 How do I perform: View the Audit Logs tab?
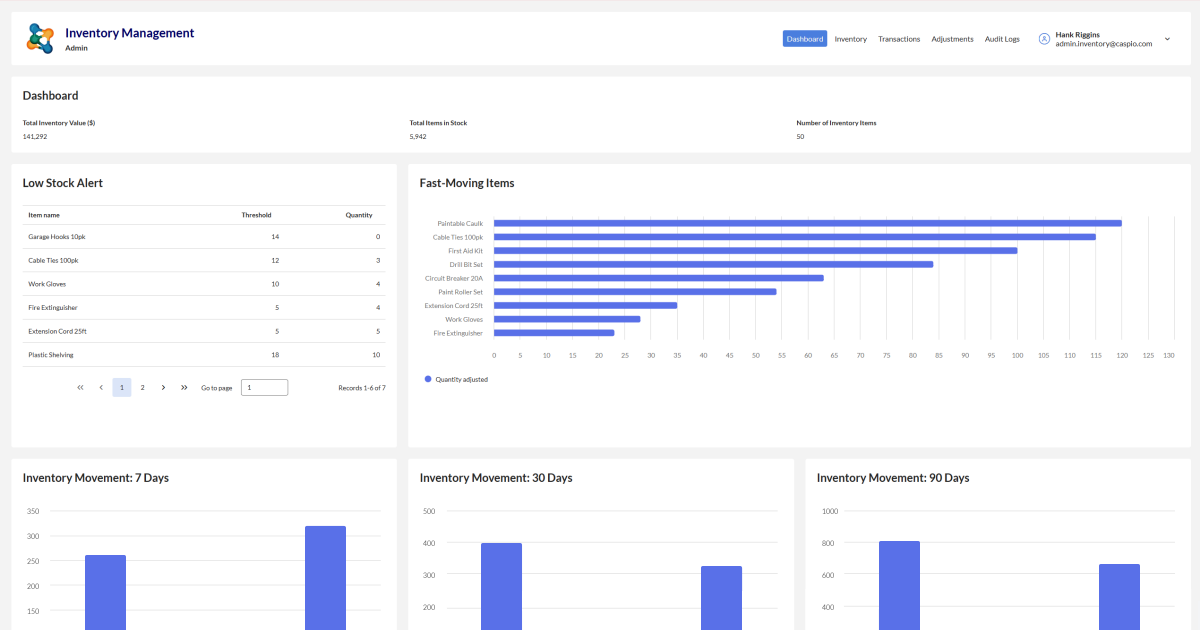(x=1002, y=39)
